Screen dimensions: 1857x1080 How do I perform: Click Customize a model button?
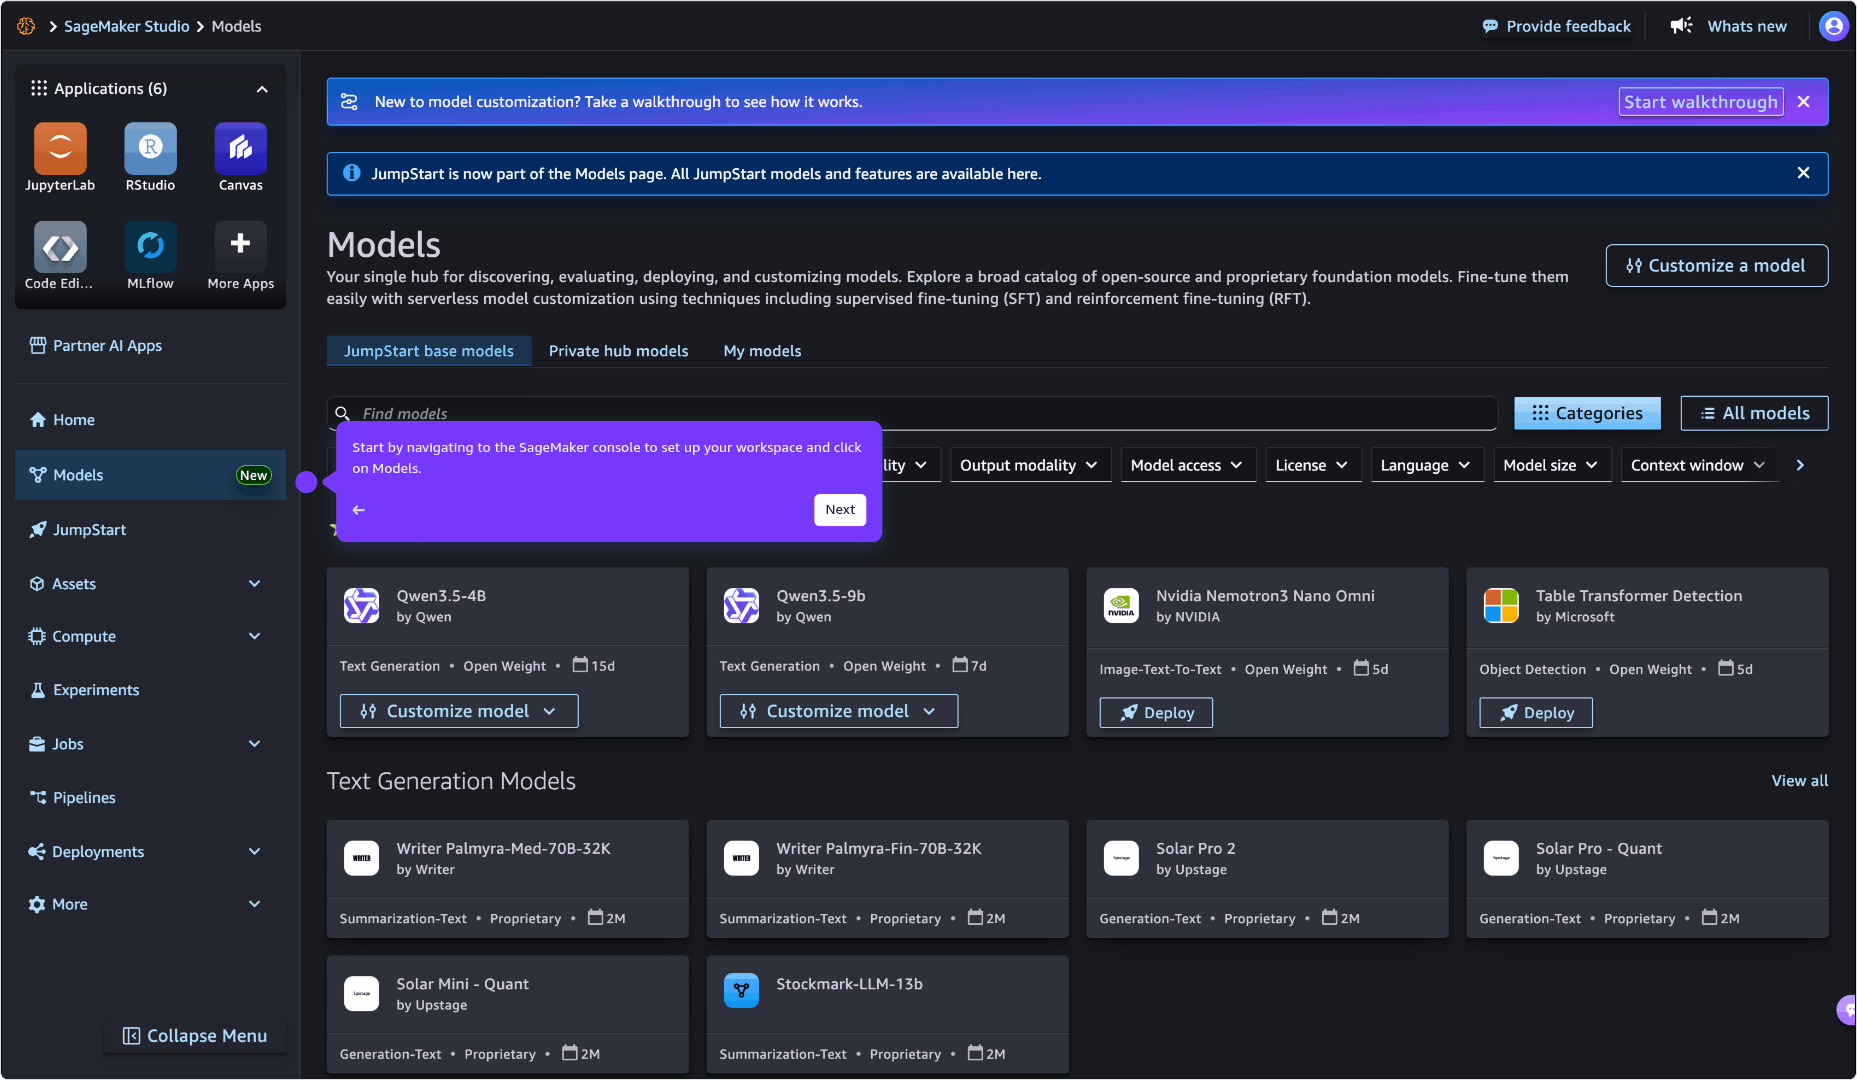(1717, 266)
